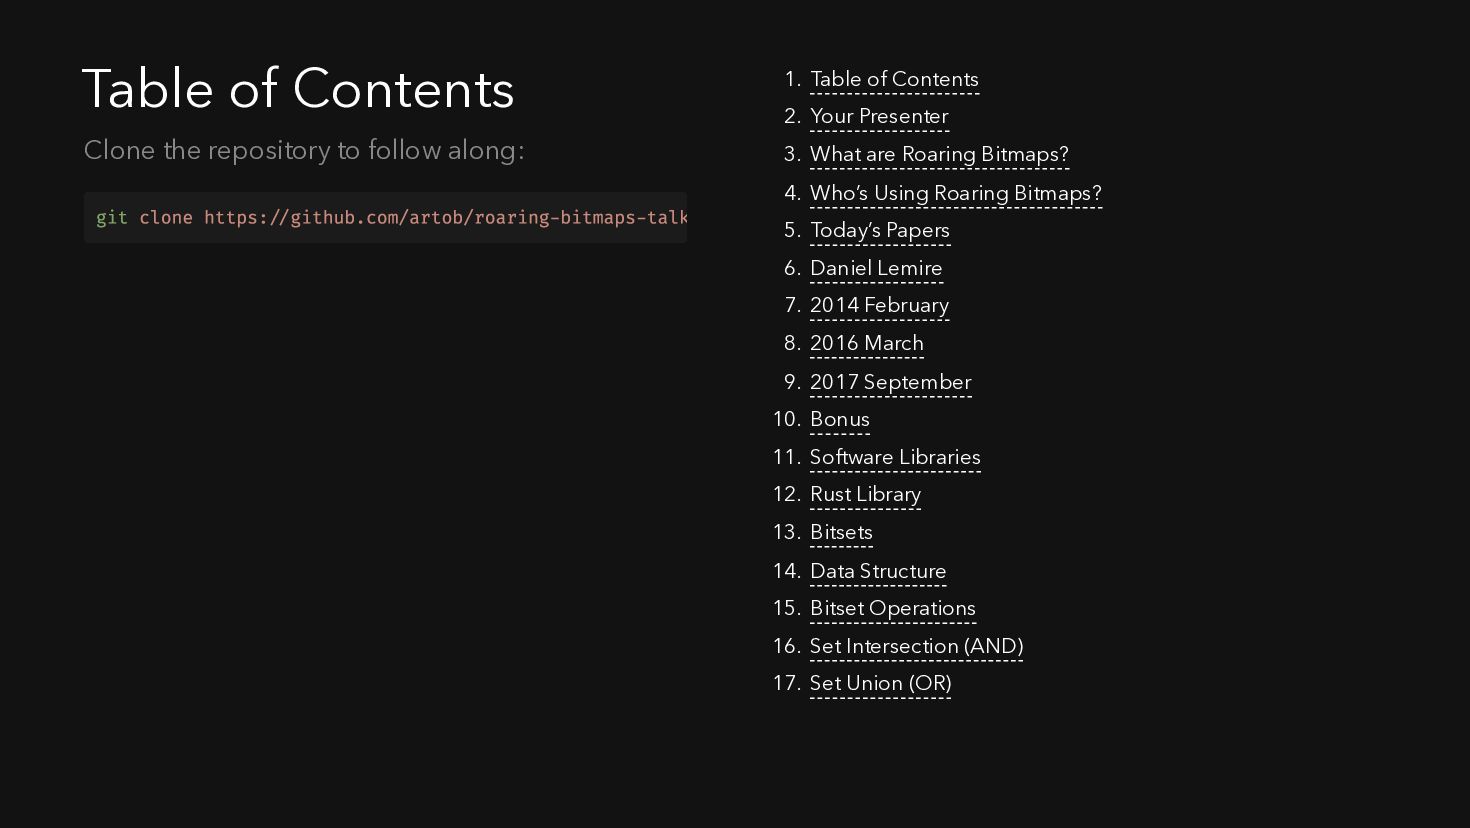Screen dimensions: 1470x828
Task: Open the Daniel Lemire link
Action: pyautogui.click(x=876, y=269)
